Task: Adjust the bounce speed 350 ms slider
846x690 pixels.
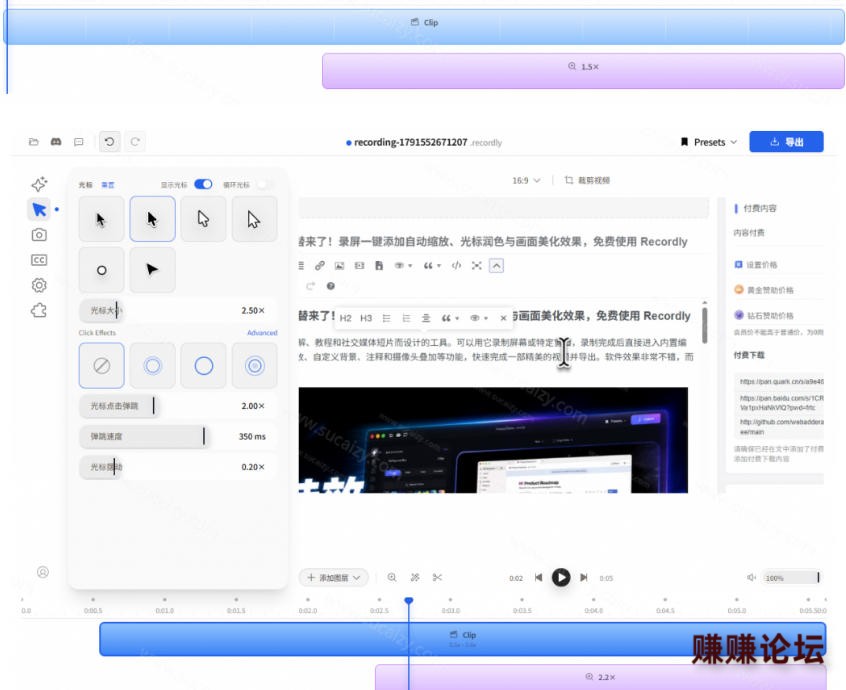Action: 178,436
